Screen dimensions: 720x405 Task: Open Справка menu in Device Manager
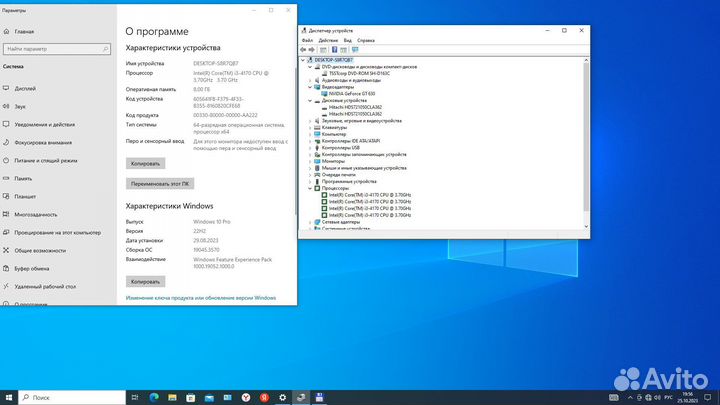pyautogui.click(x=366, y=40)
